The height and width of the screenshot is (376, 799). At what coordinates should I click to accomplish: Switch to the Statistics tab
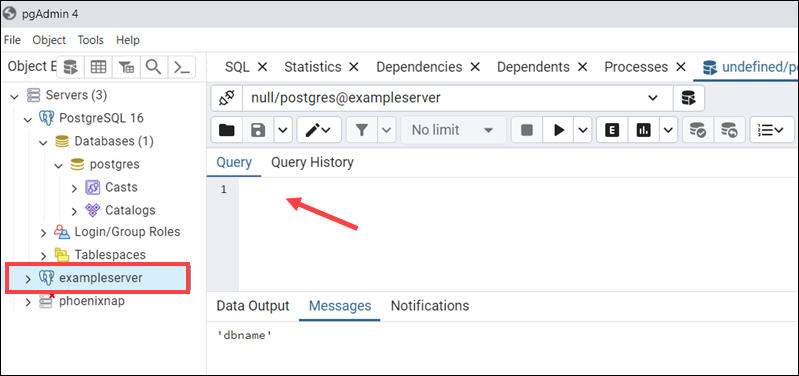313,67
